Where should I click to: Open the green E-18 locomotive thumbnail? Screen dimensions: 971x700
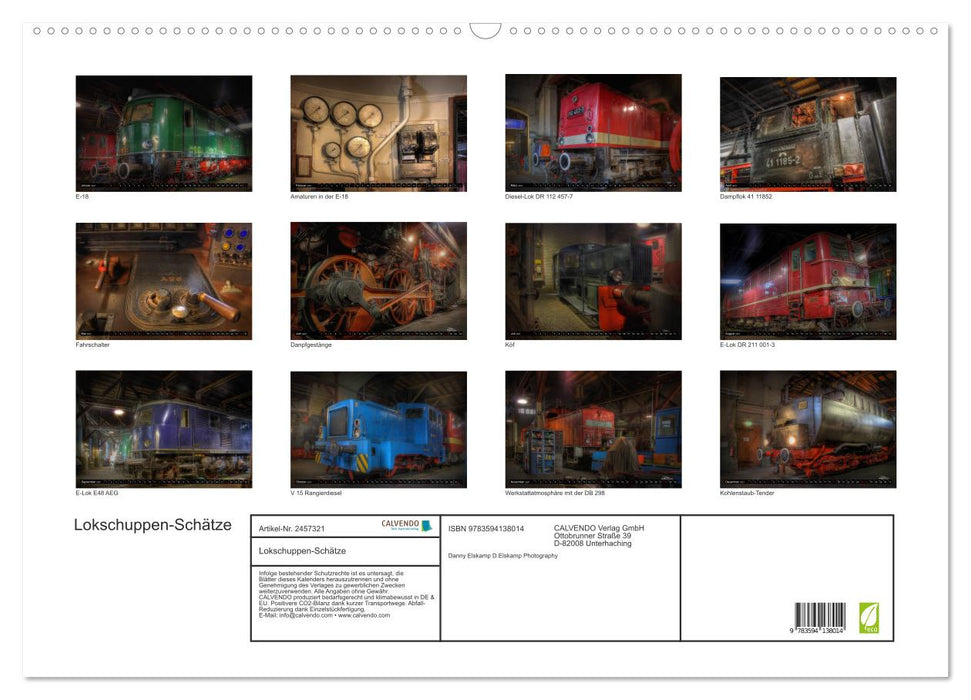(164, 133)
